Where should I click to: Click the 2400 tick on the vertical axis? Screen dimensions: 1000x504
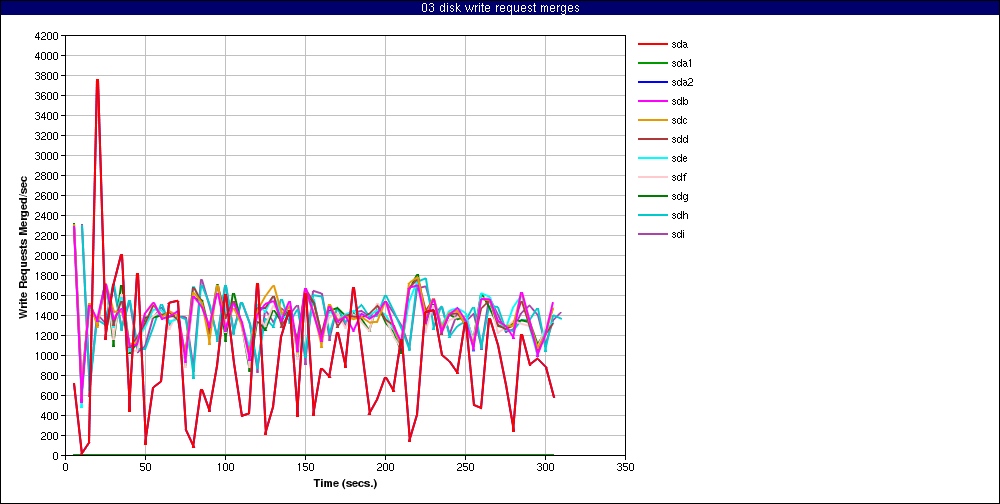(48, 216)
